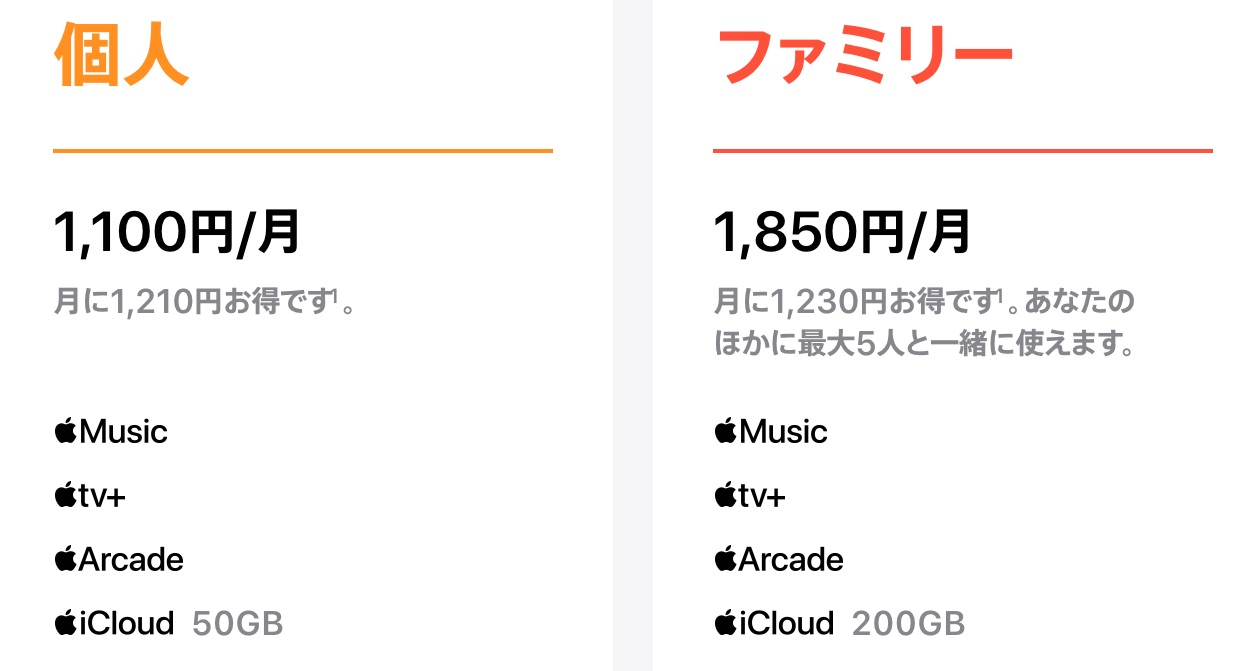Image resolution: width=1248 pixels, height=671 pixels.
Task: Open footnote 1 after 月に1,230円お得です
Action: pos(998,294)
